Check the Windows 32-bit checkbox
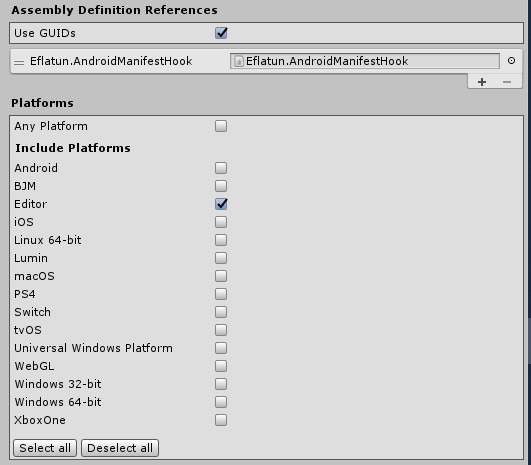531x465 pixels. tap(221, 384)
